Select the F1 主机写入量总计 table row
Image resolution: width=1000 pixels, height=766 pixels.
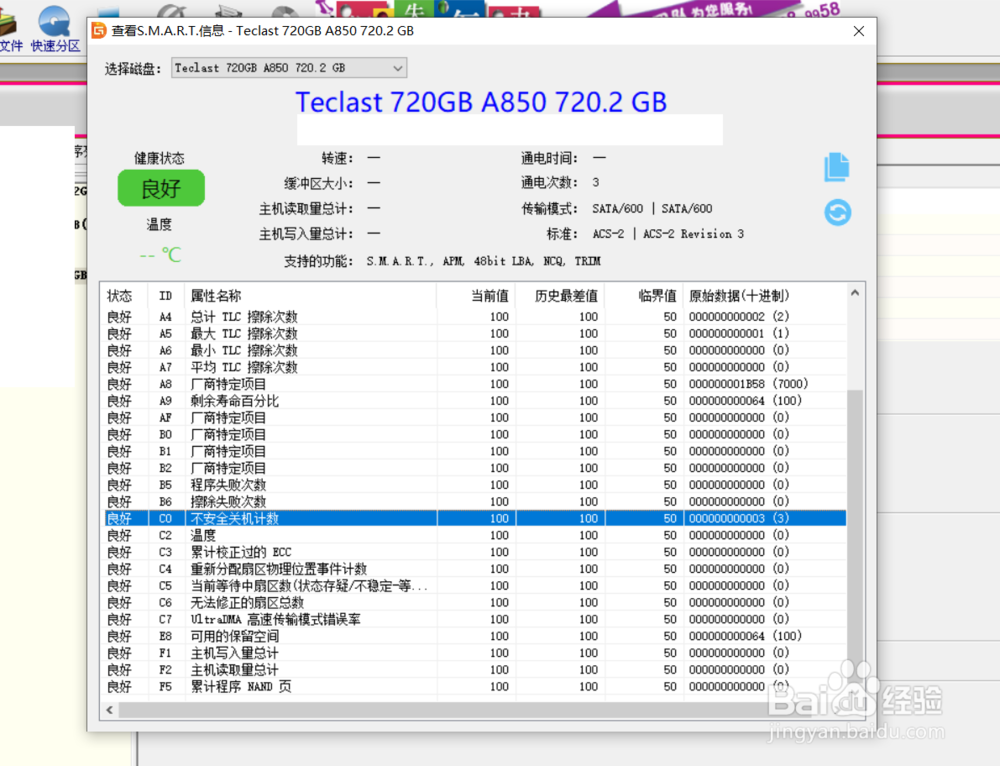(475, 653)
